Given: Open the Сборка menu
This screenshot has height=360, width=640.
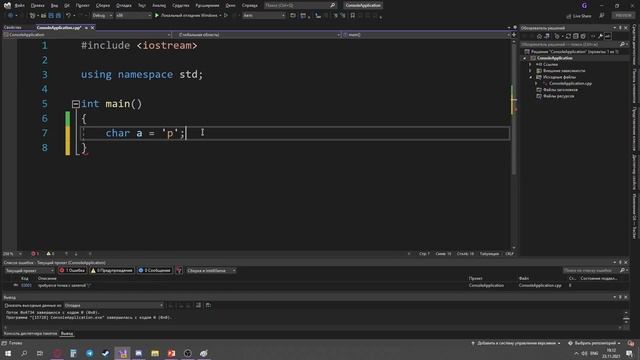Looking at the screenshot, I should (x=102, y=6).
